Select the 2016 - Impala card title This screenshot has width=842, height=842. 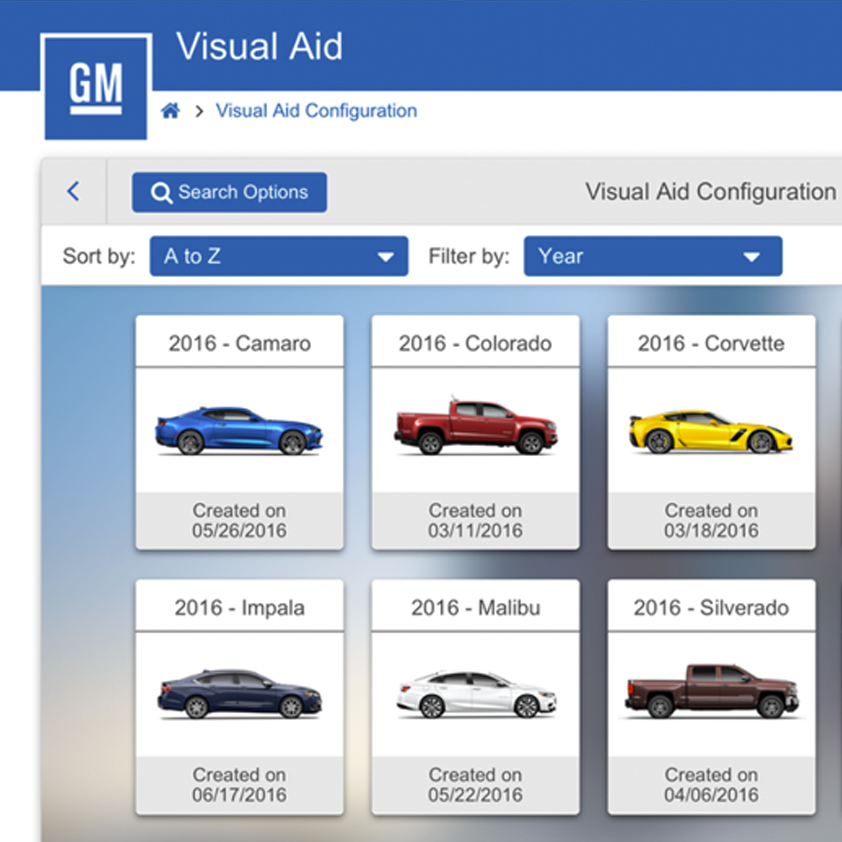click(x=239, y=608)
